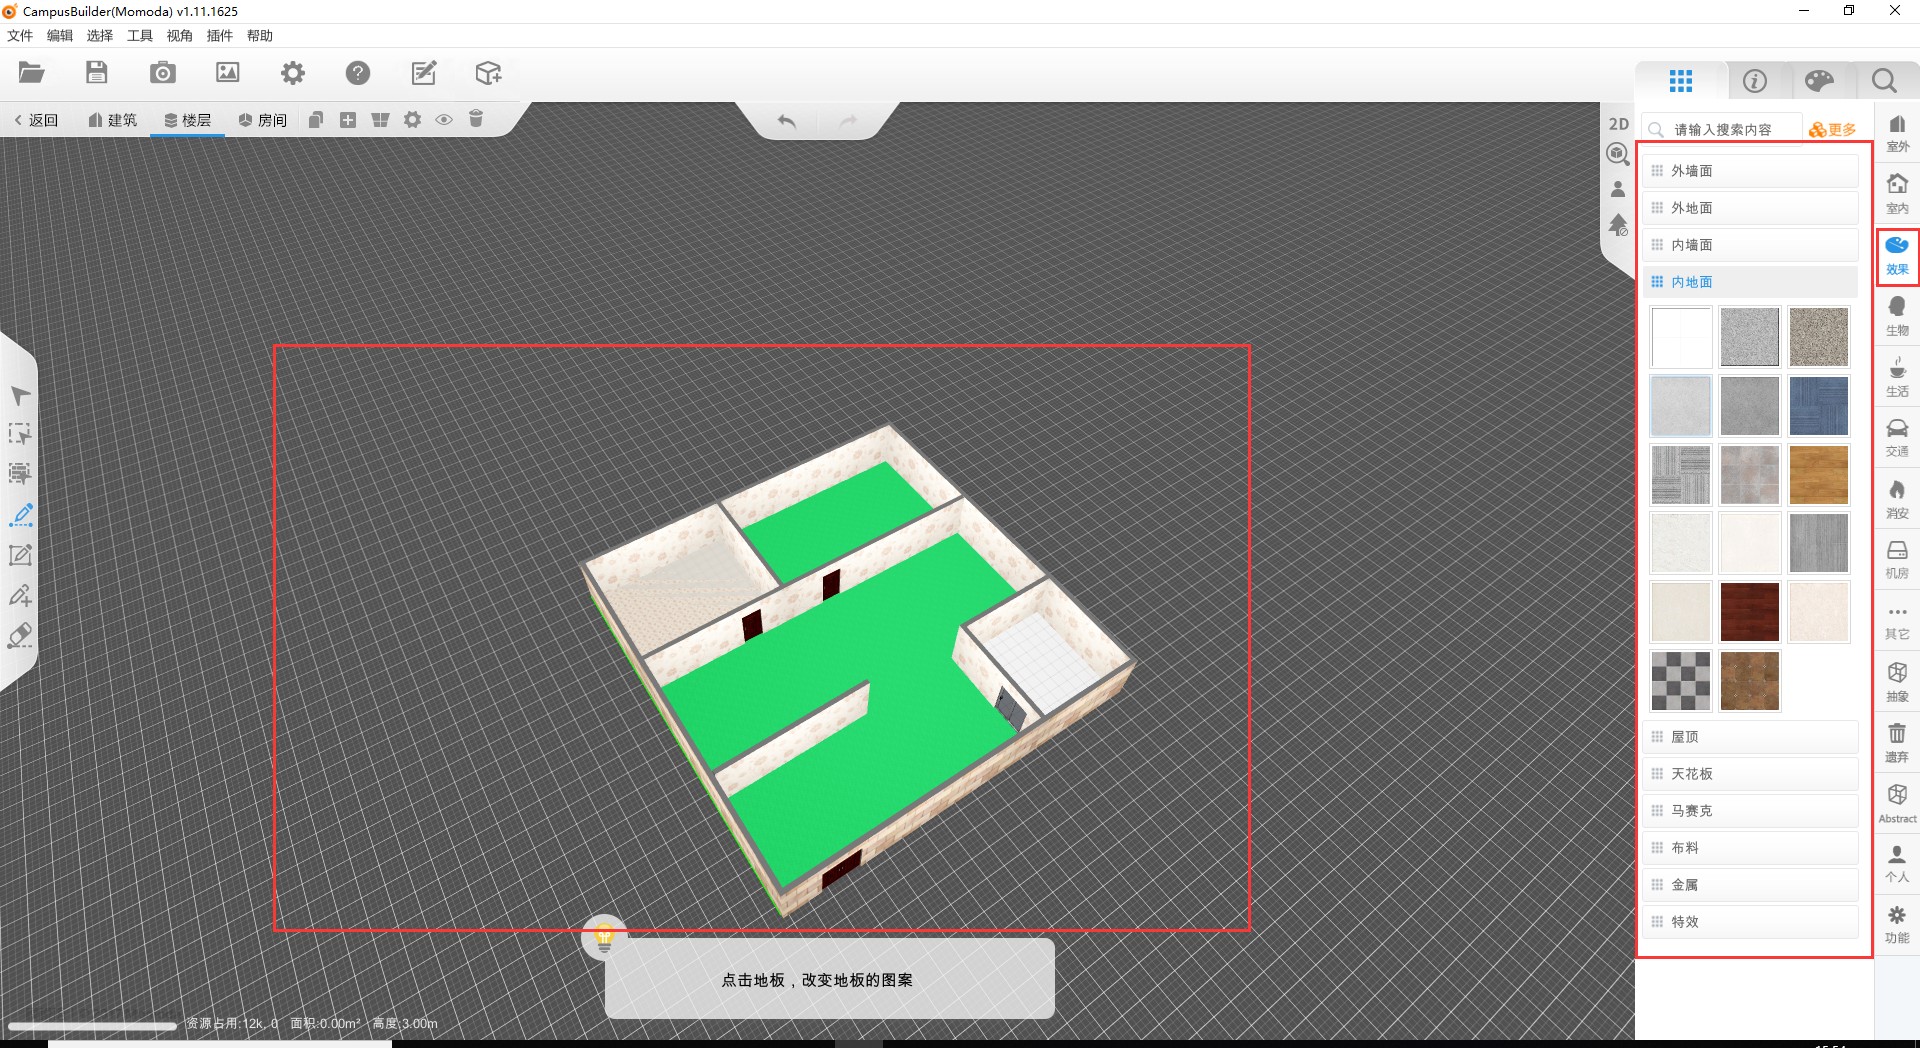Open the model grid library tab
The width and height of the screenshot is (1920, 1048).
(1681, 81)
